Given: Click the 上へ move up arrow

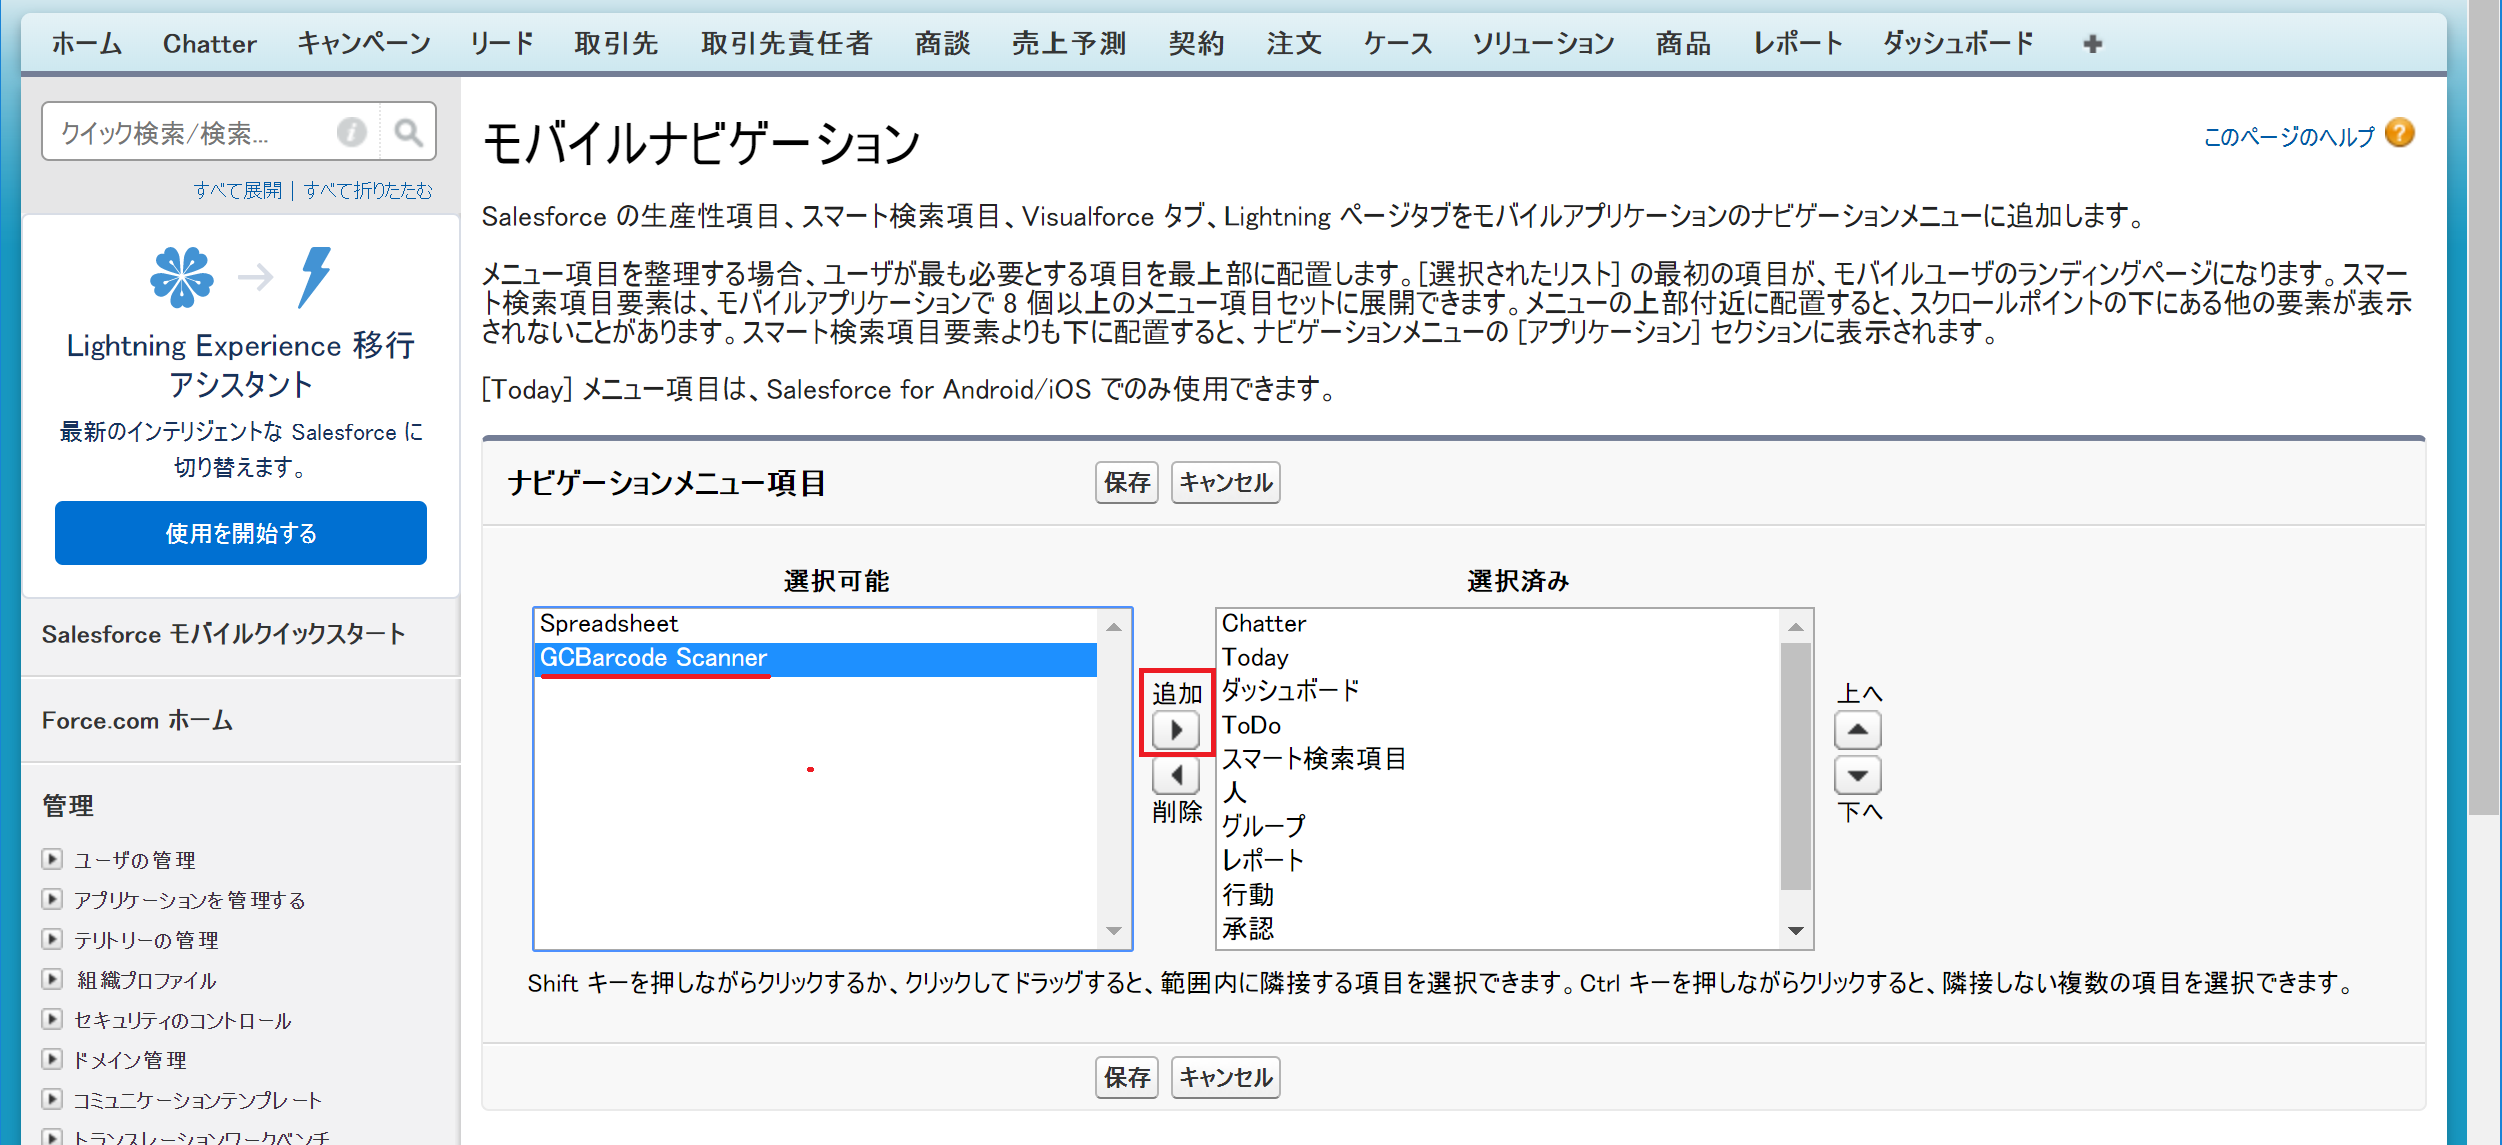Looking at the screenshot, I should click(x=1857, y=730).
